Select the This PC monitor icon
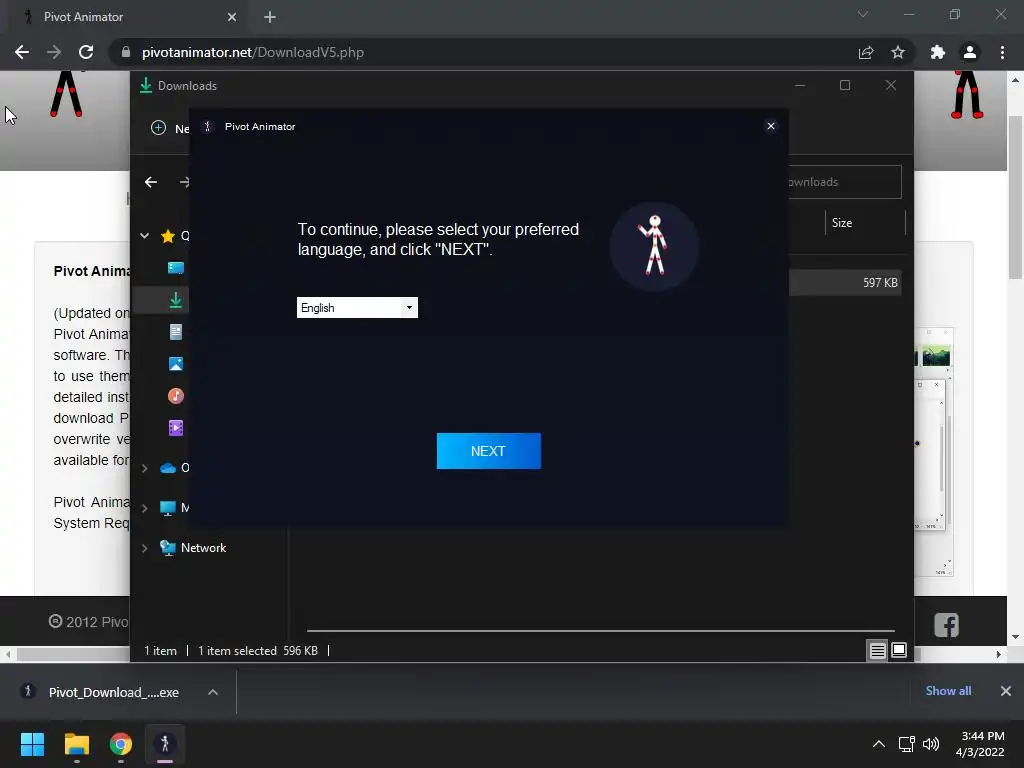This screenshot has height=768, width=1024. pyautogui.click(x=168, y=508)
